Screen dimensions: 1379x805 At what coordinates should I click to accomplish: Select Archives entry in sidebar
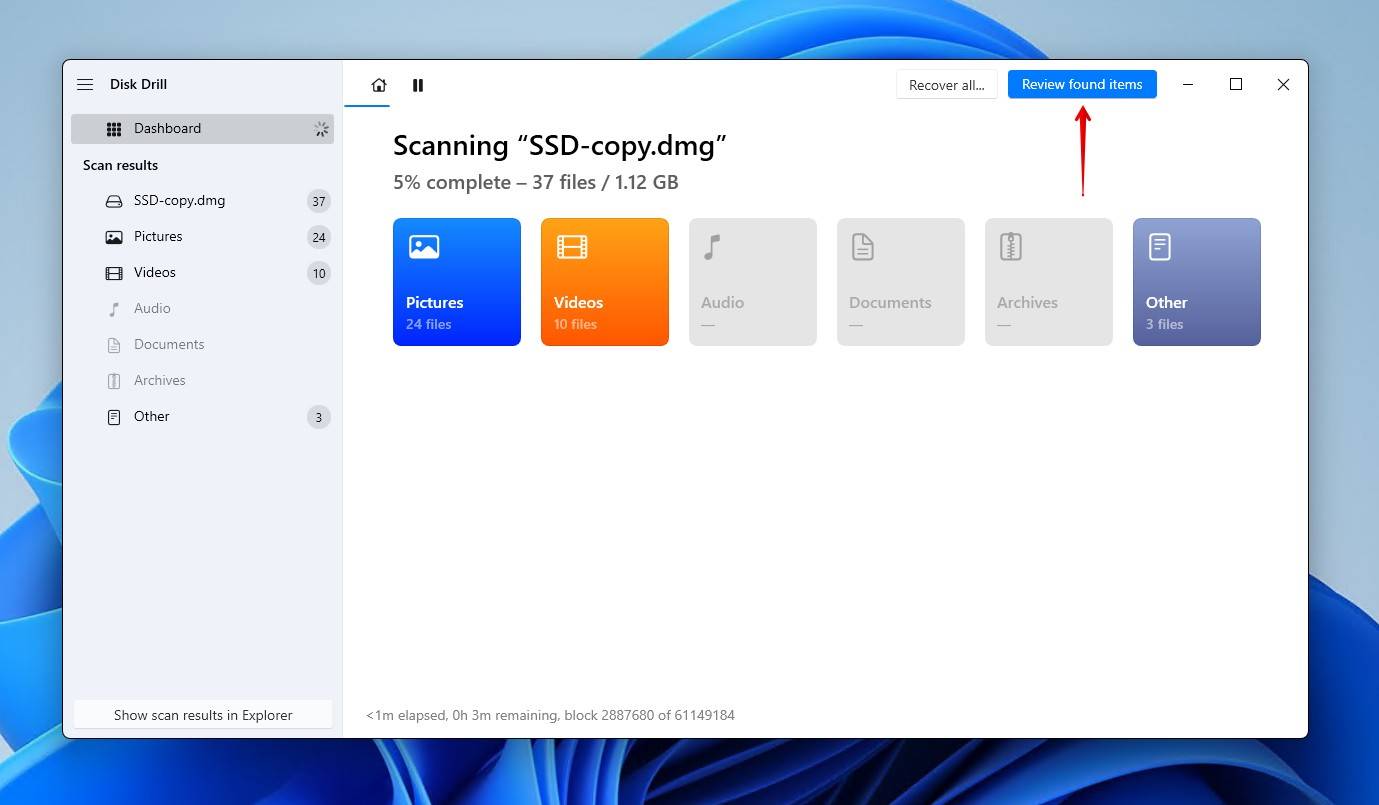tap(202, 381)
